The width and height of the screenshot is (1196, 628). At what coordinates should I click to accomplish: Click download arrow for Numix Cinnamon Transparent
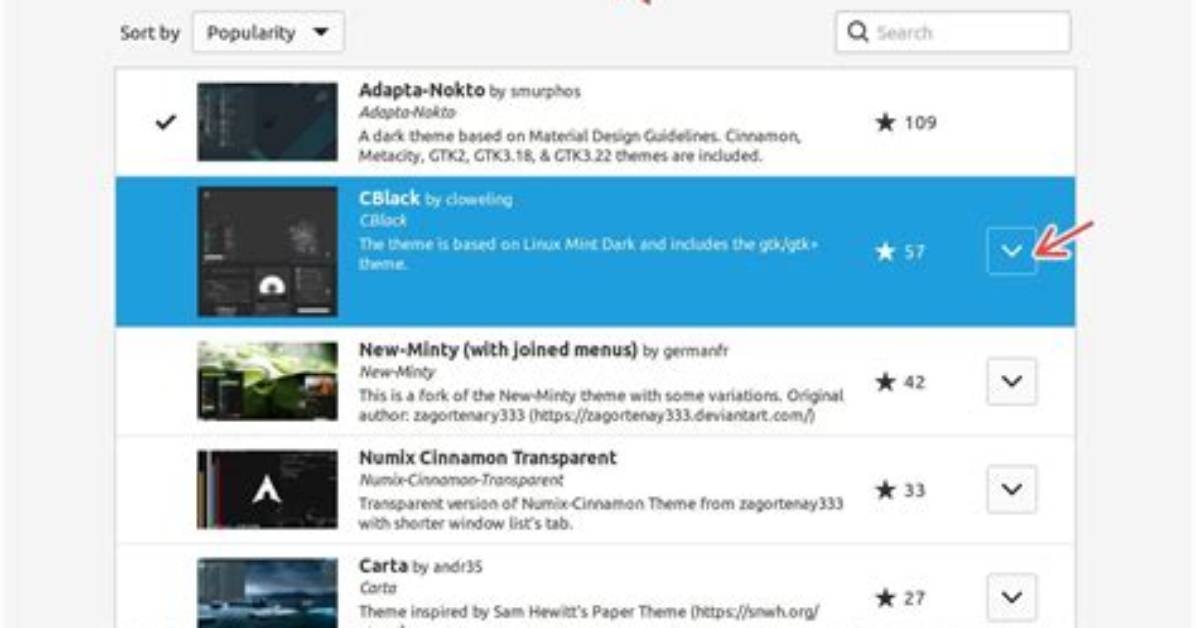(1011, 489)
